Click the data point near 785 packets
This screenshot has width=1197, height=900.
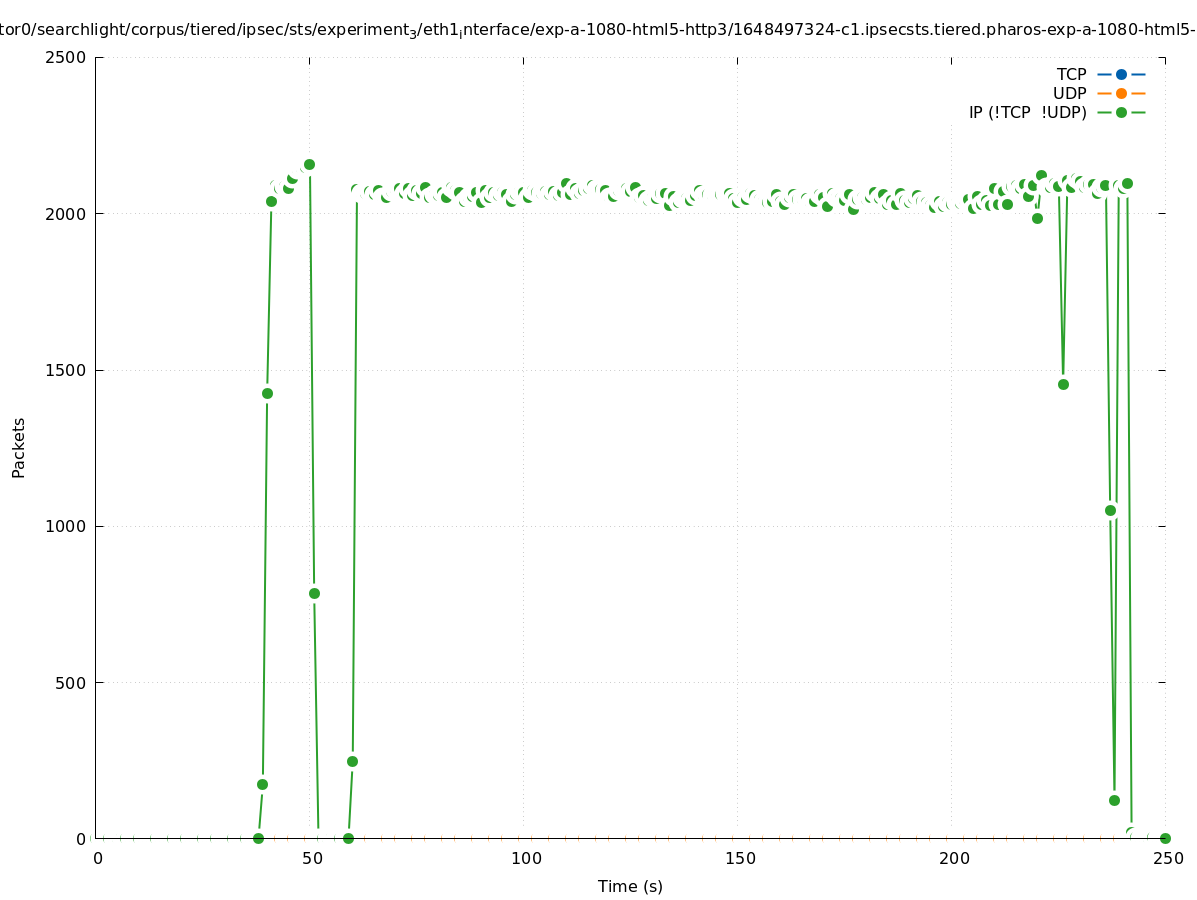tap(314, 593)
